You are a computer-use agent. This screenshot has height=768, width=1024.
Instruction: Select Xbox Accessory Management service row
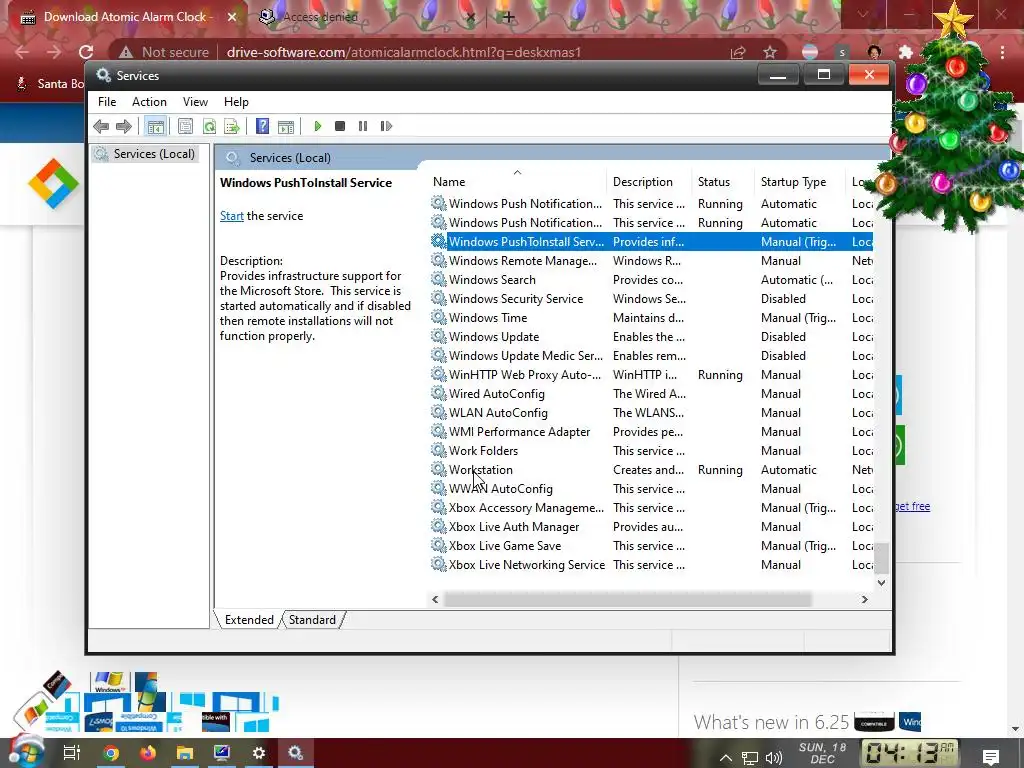(x=651, y=507)
